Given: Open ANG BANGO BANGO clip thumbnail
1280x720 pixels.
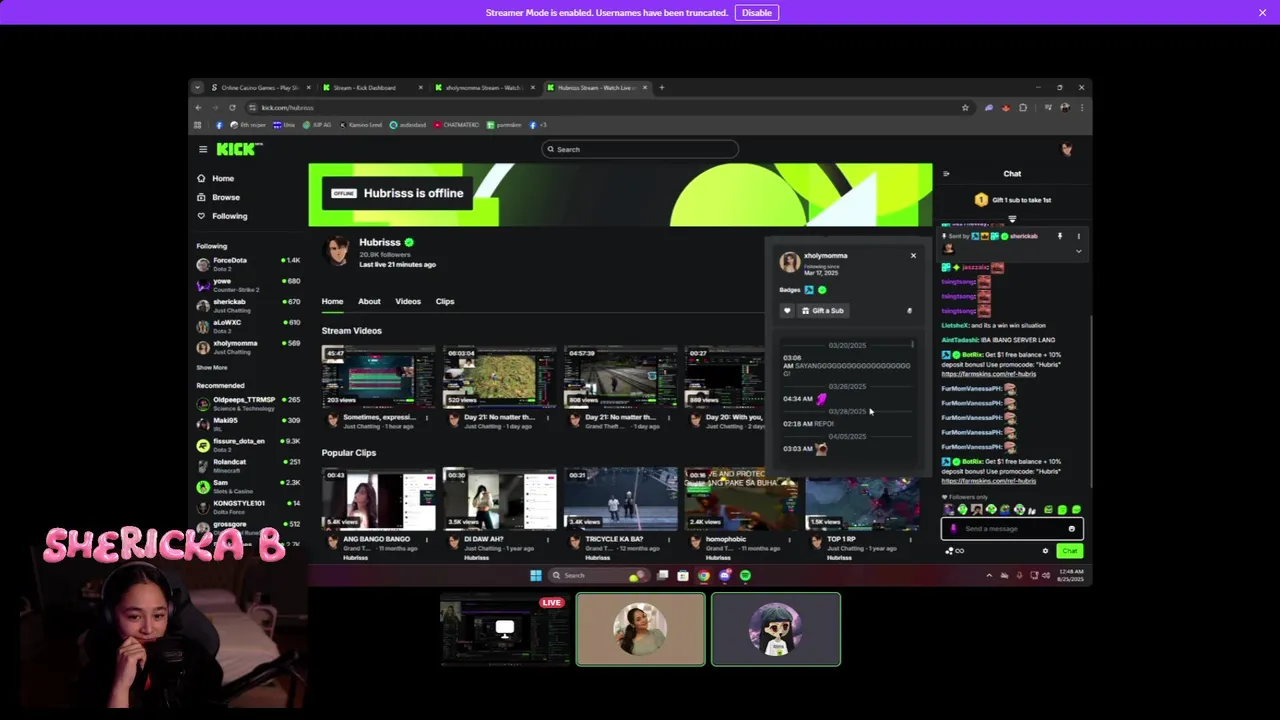Looking at the screenshot, I should pyautogui.click(x=378, y=499).
